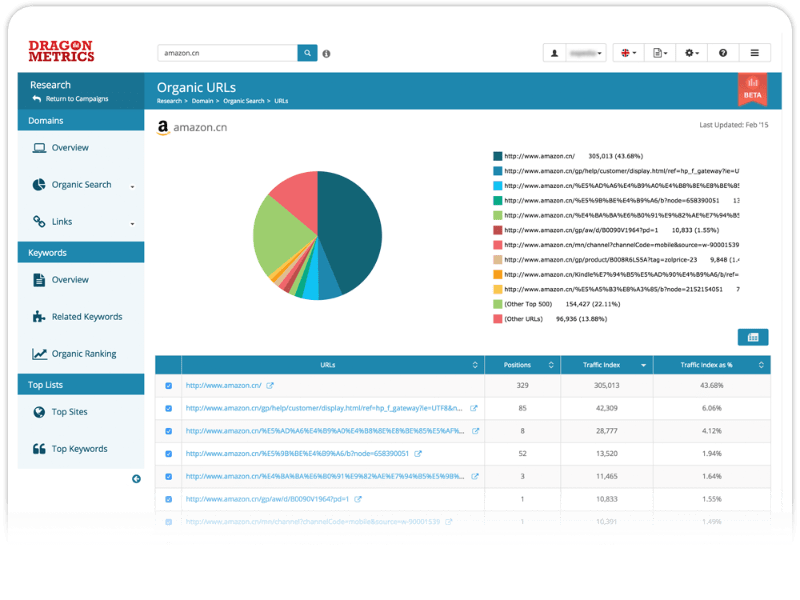Click Return to Campaigns link
800x600 pixels.
76,99
